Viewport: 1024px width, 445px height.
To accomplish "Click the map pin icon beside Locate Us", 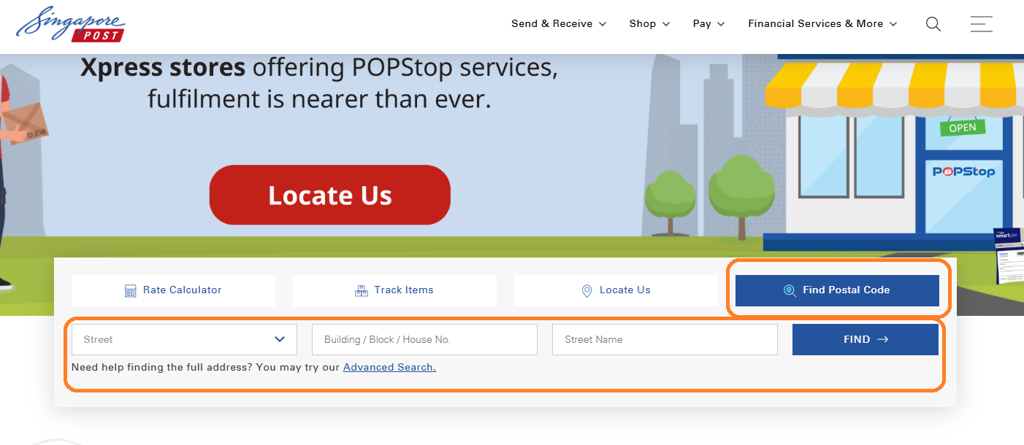I will (587, 291).
